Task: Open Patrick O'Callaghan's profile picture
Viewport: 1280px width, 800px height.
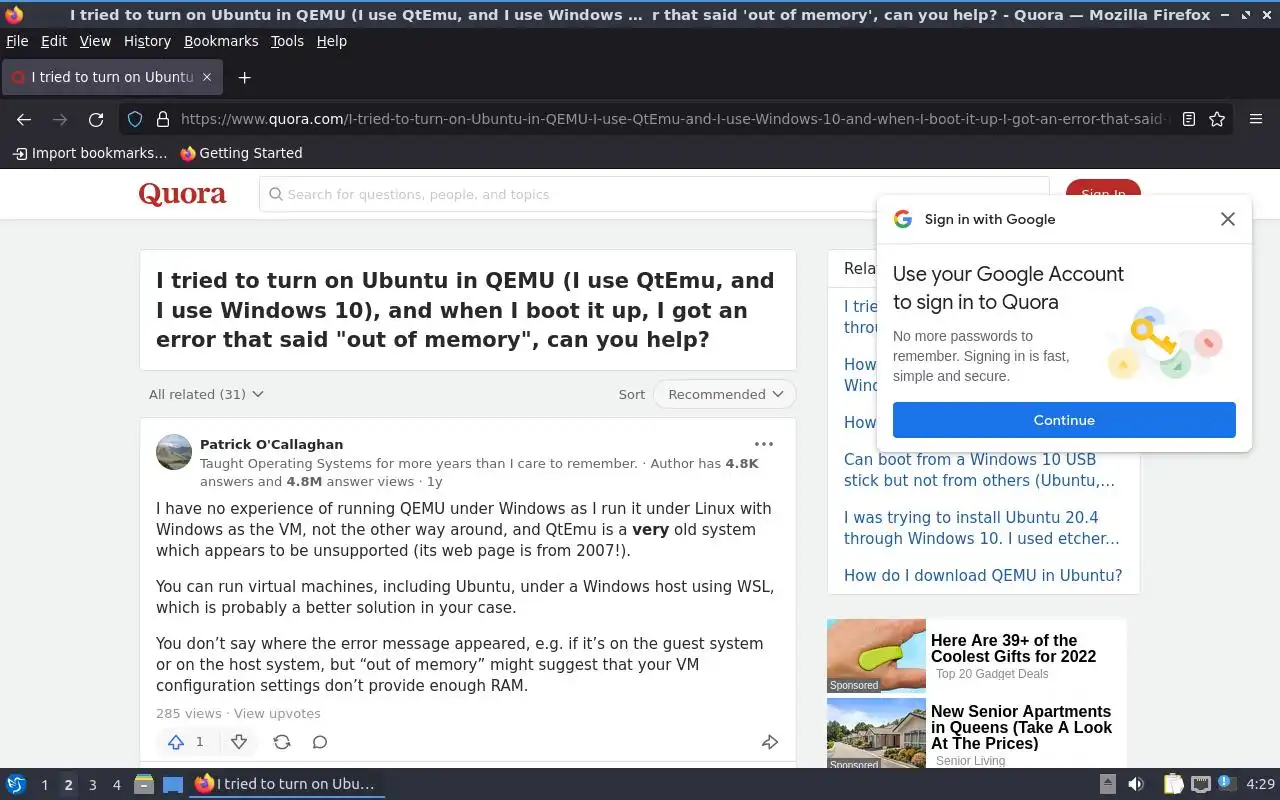Action: tap(174, 452)
